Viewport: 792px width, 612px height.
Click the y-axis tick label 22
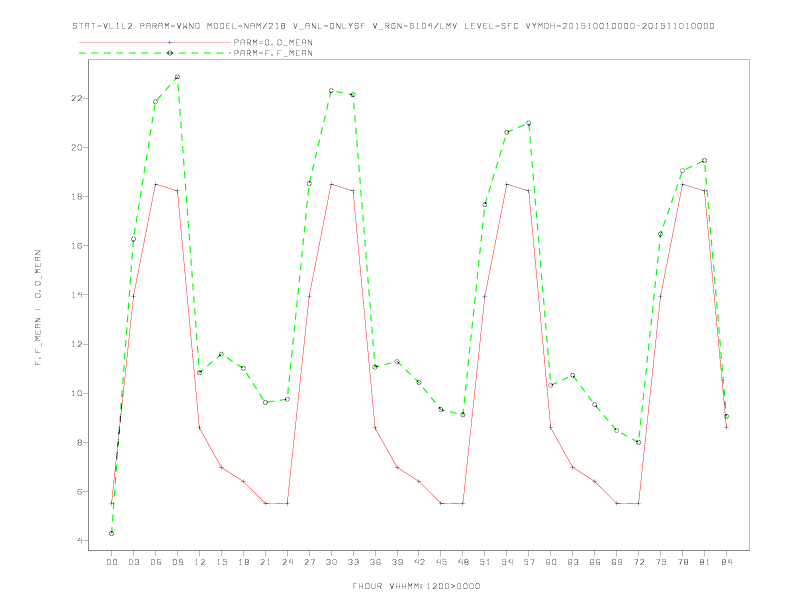[x=77, y=98]
